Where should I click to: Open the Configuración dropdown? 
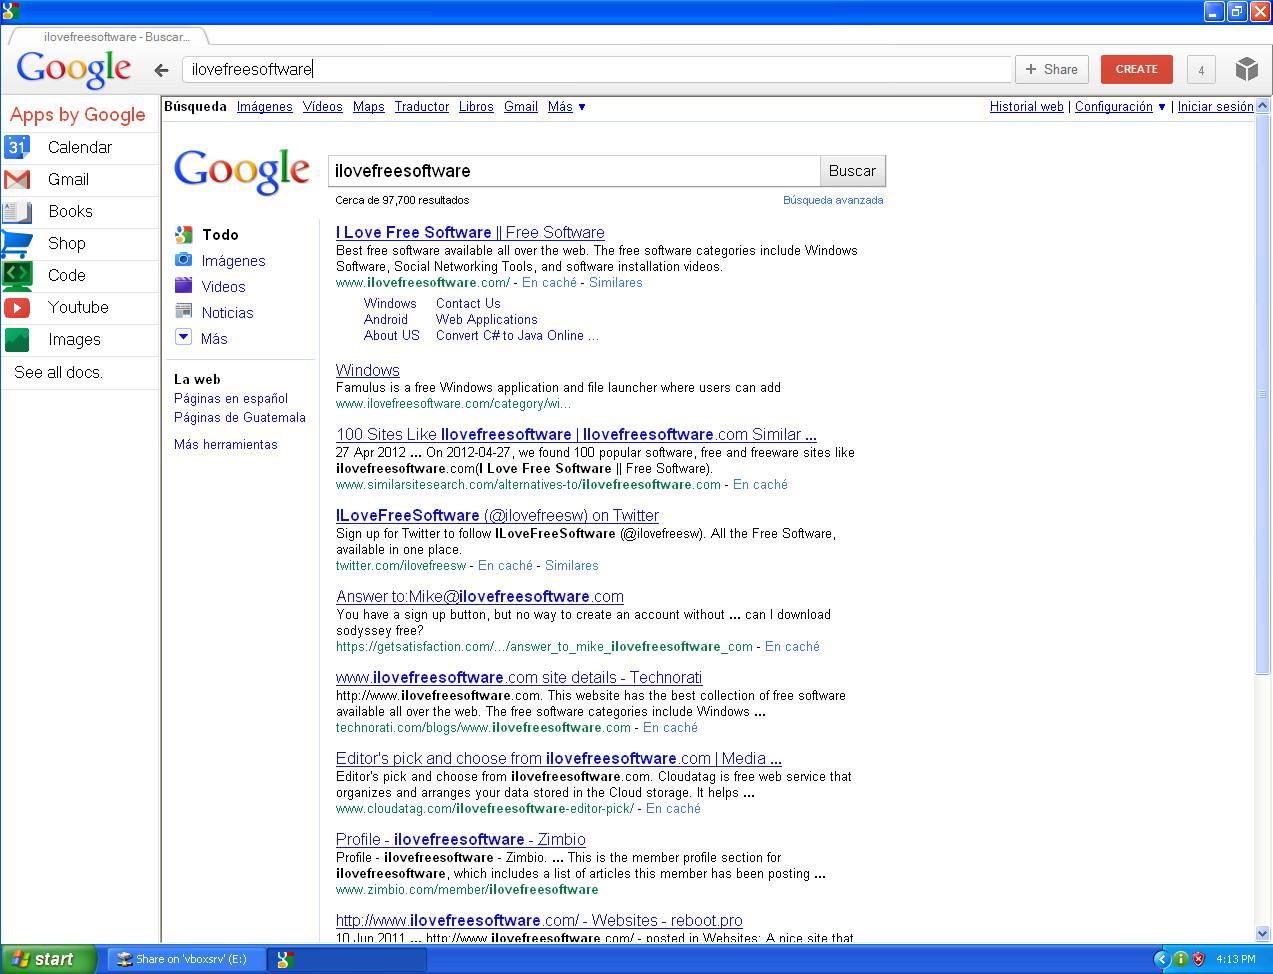pos(1113,107)
